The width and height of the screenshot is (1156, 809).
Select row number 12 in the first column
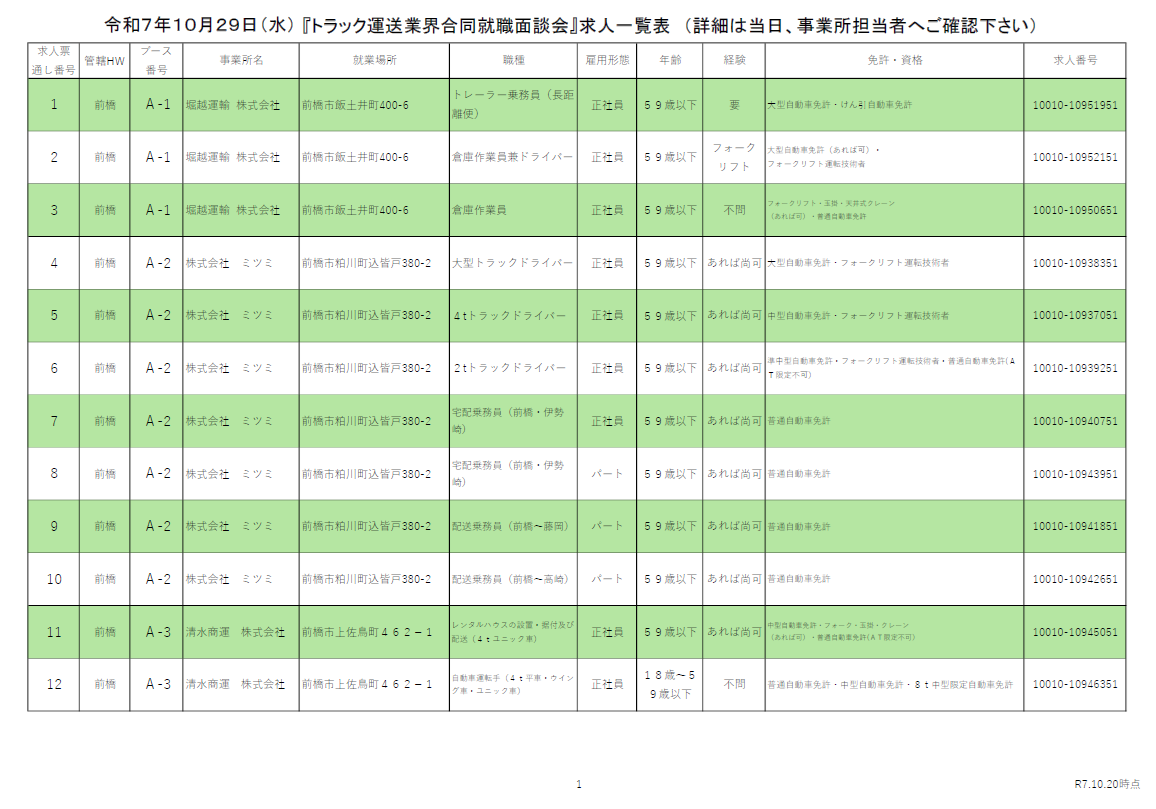[x=54, y=685]
